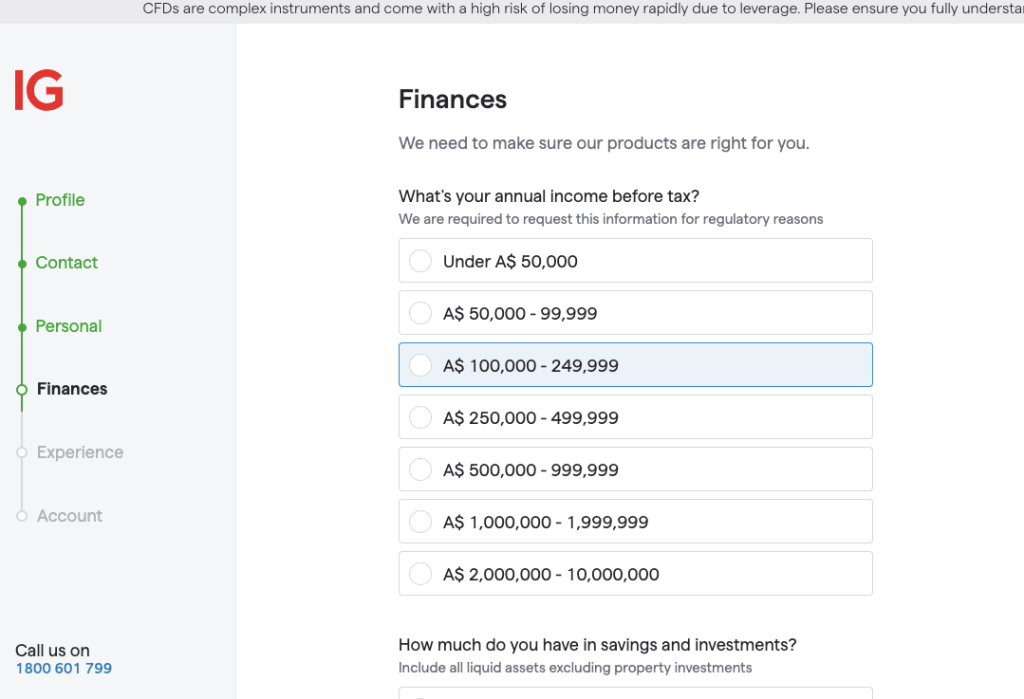Navigate to the Personal section
Screen dimensions: 1024x699
[68, 326]
